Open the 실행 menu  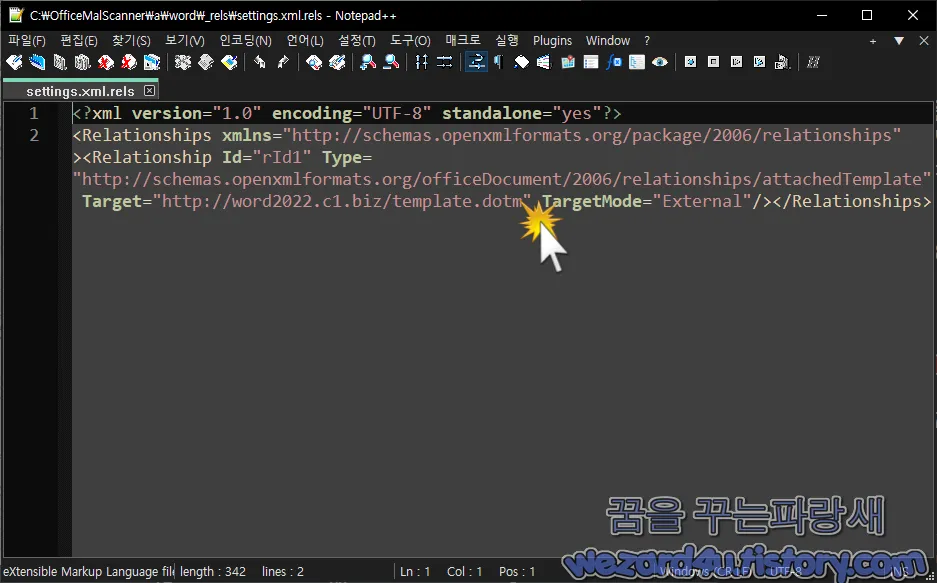click(x=507, y=41)
